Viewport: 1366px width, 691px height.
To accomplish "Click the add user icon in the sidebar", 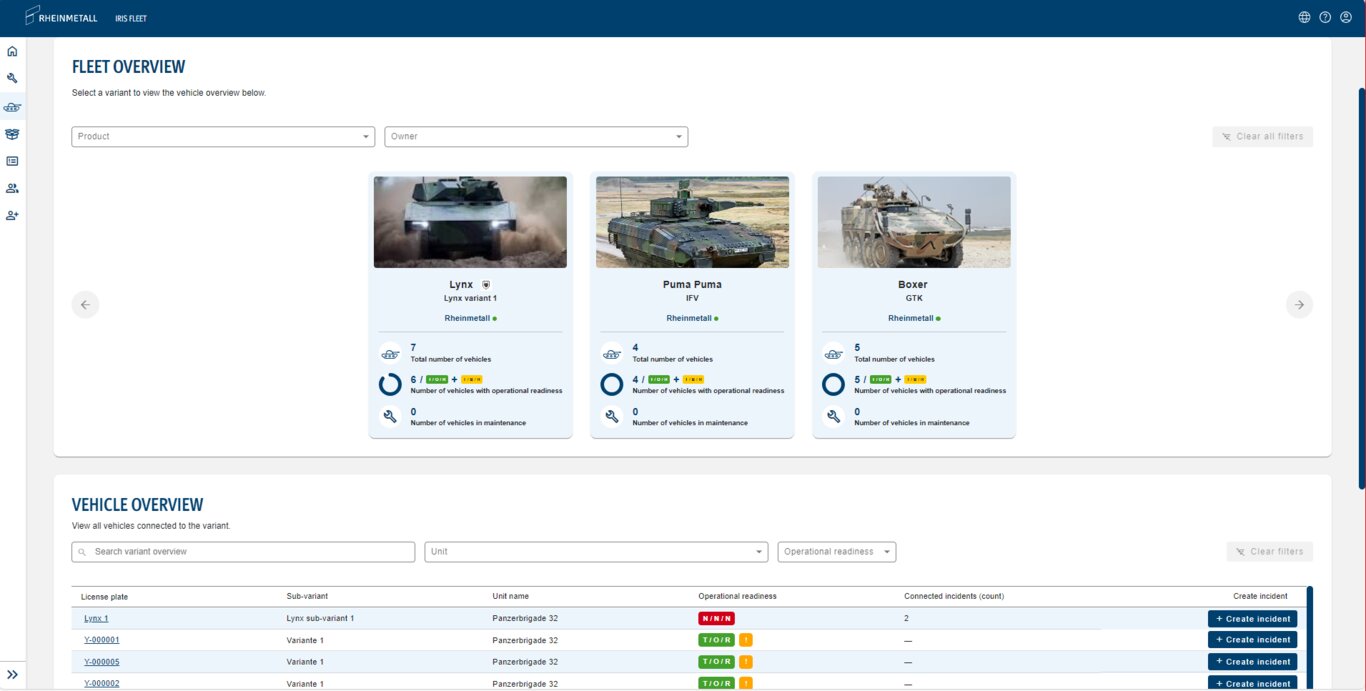I will click(x=12, y=215).
